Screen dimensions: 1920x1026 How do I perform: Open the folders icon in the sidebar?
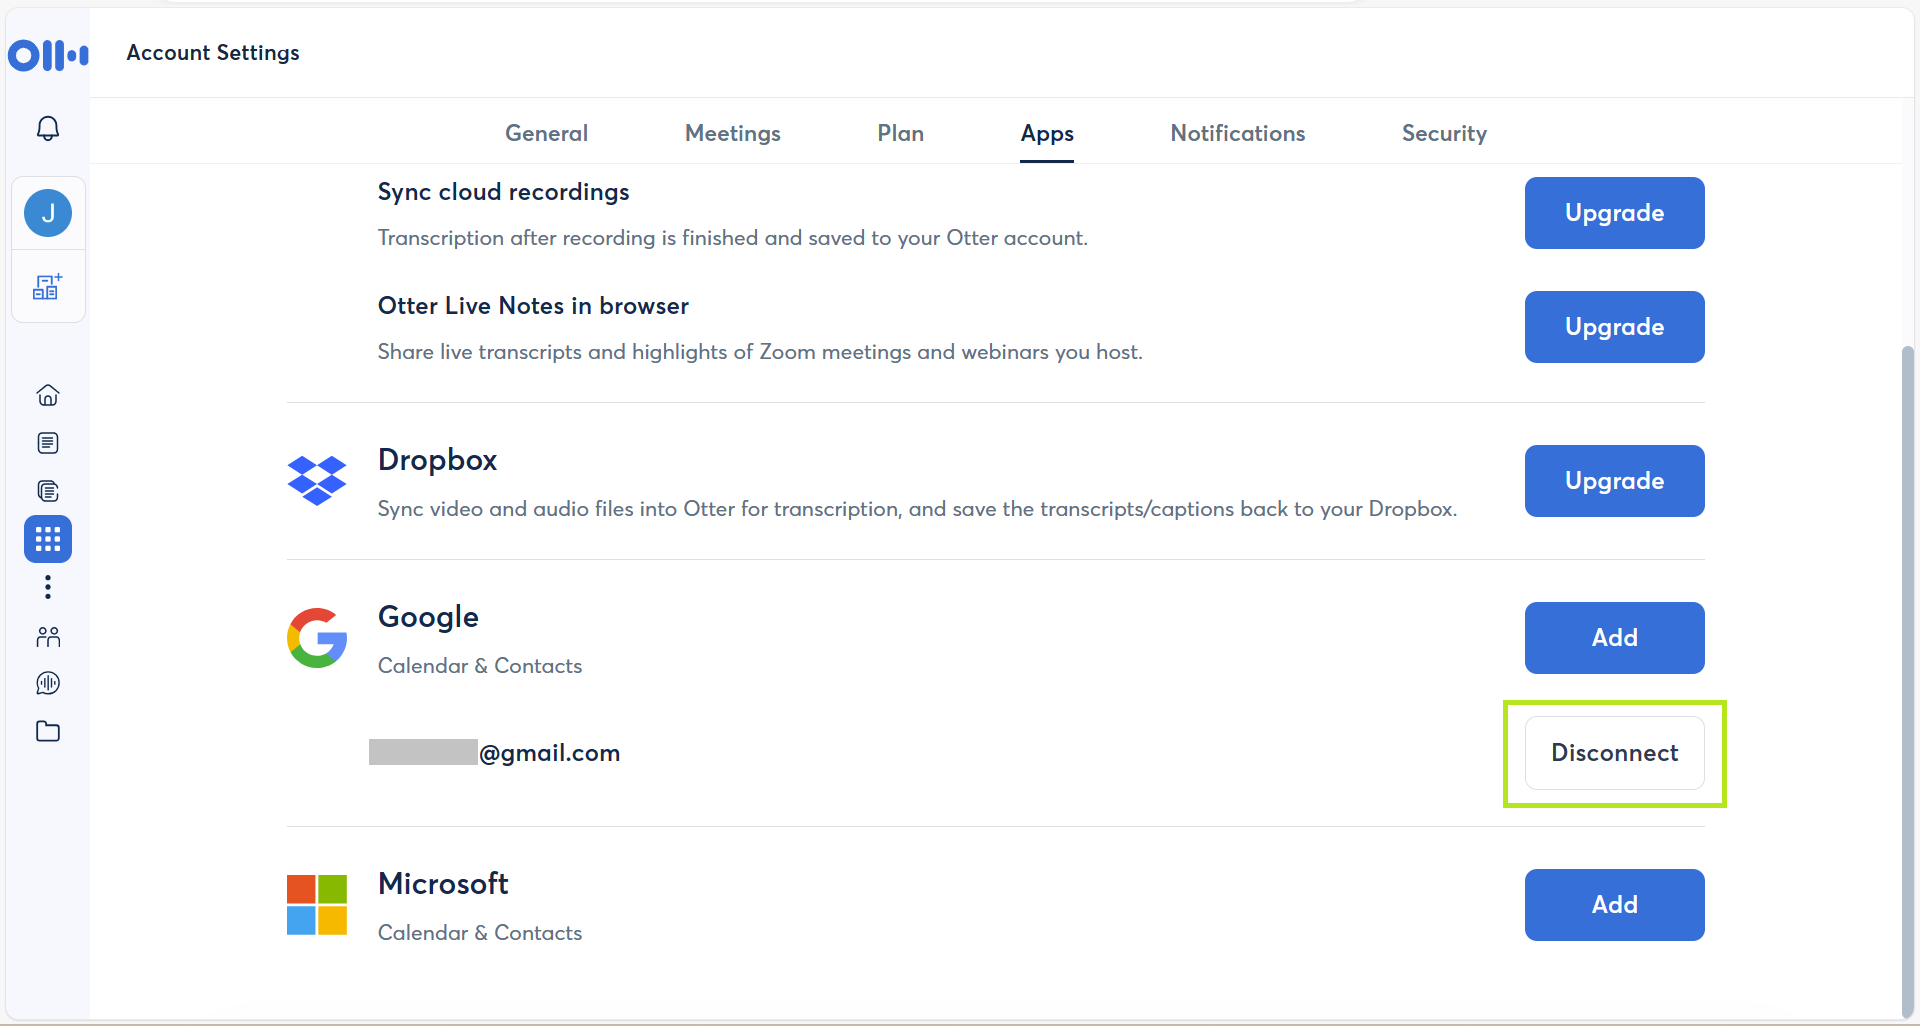47,732
